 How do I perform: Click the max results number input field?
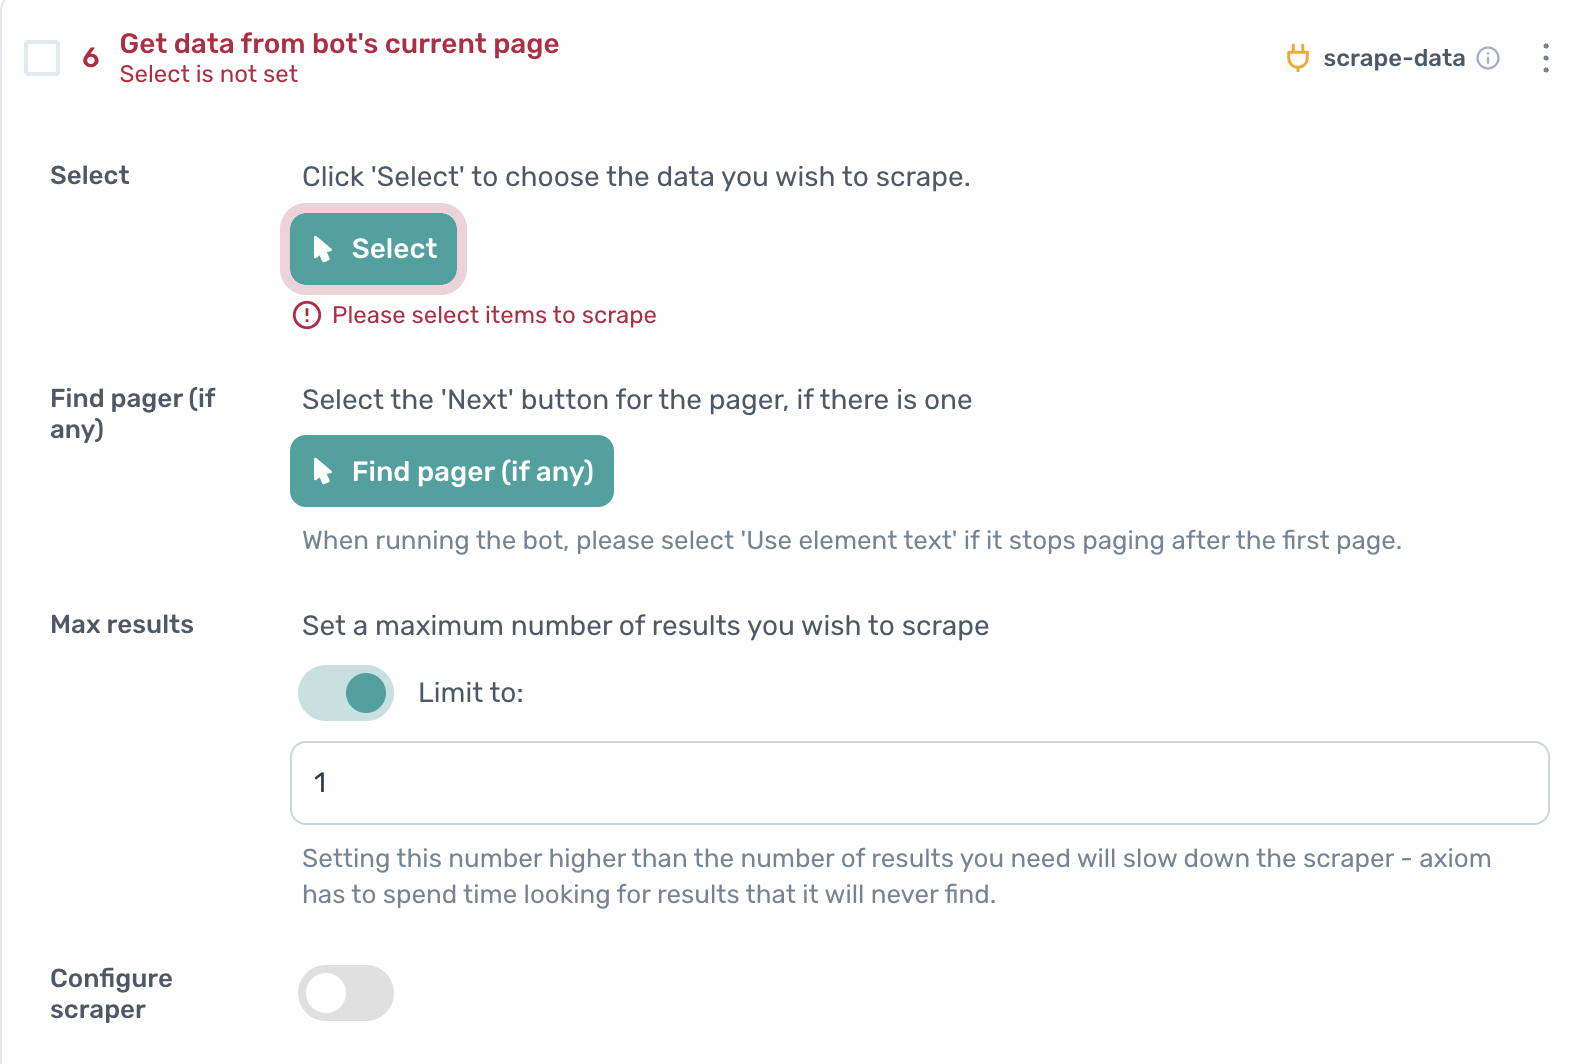pyautogui.click(x=919, y=783)
